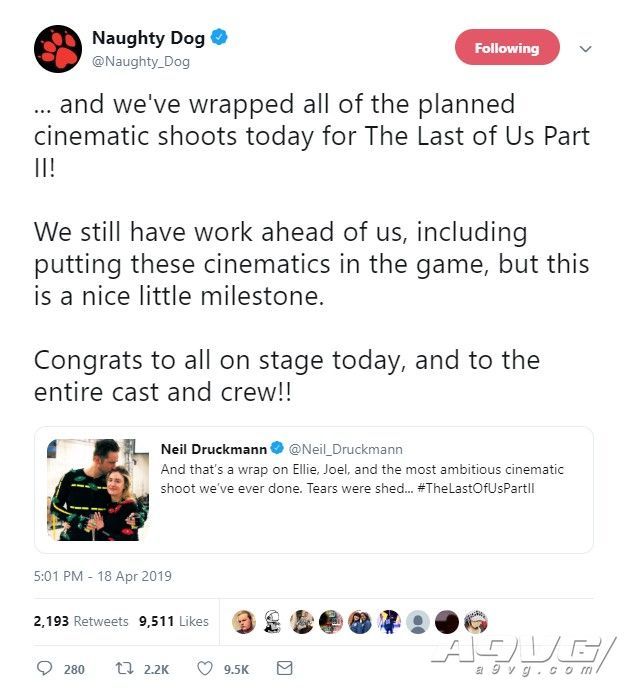This screenshot has width=628, height=688.
Task: Open the @Naughty_Dog handle link
Action: pos(140,61)
